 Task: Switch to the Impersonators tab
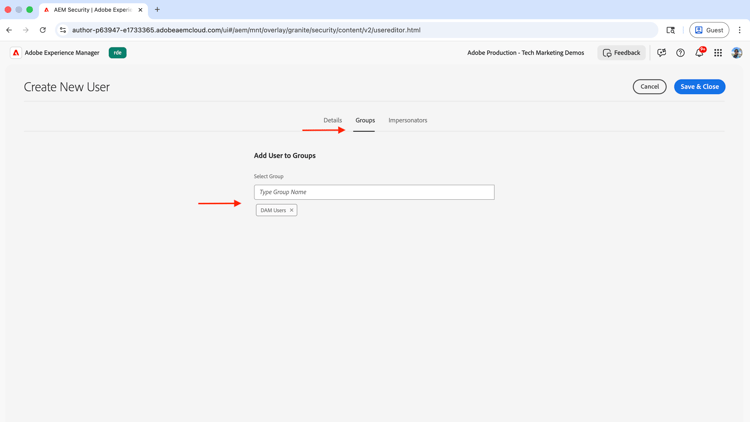(x=408, y=120)
